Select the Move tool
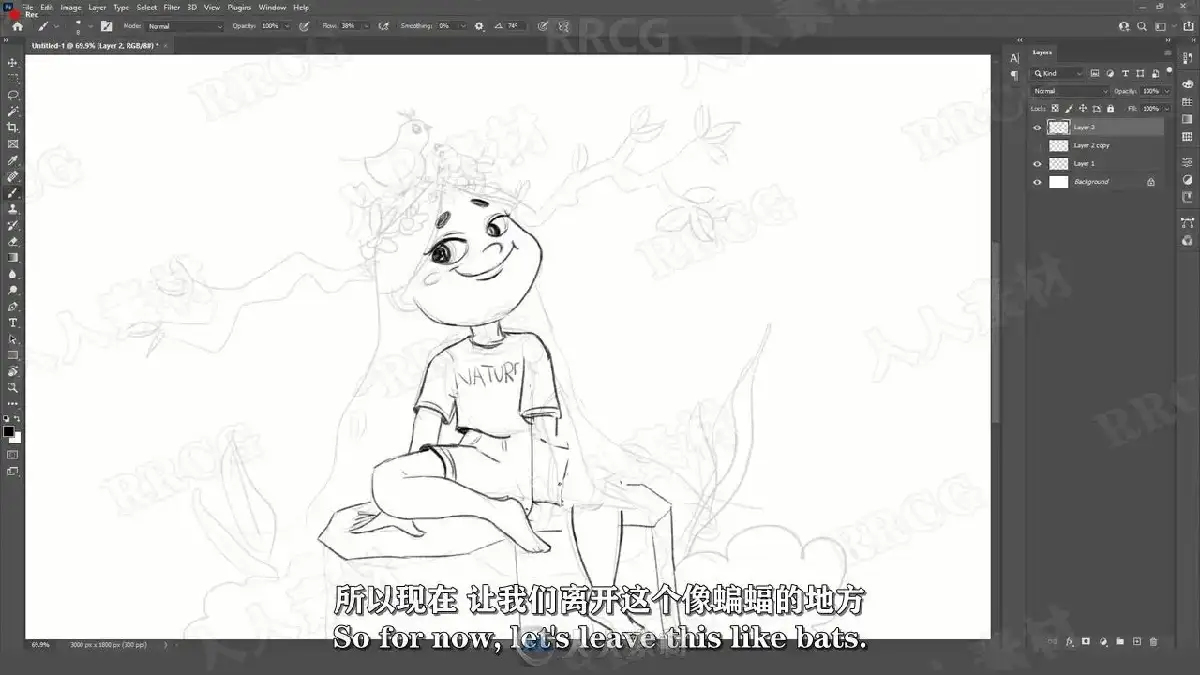The image size is (1200, 675). [x=13, y=62]
